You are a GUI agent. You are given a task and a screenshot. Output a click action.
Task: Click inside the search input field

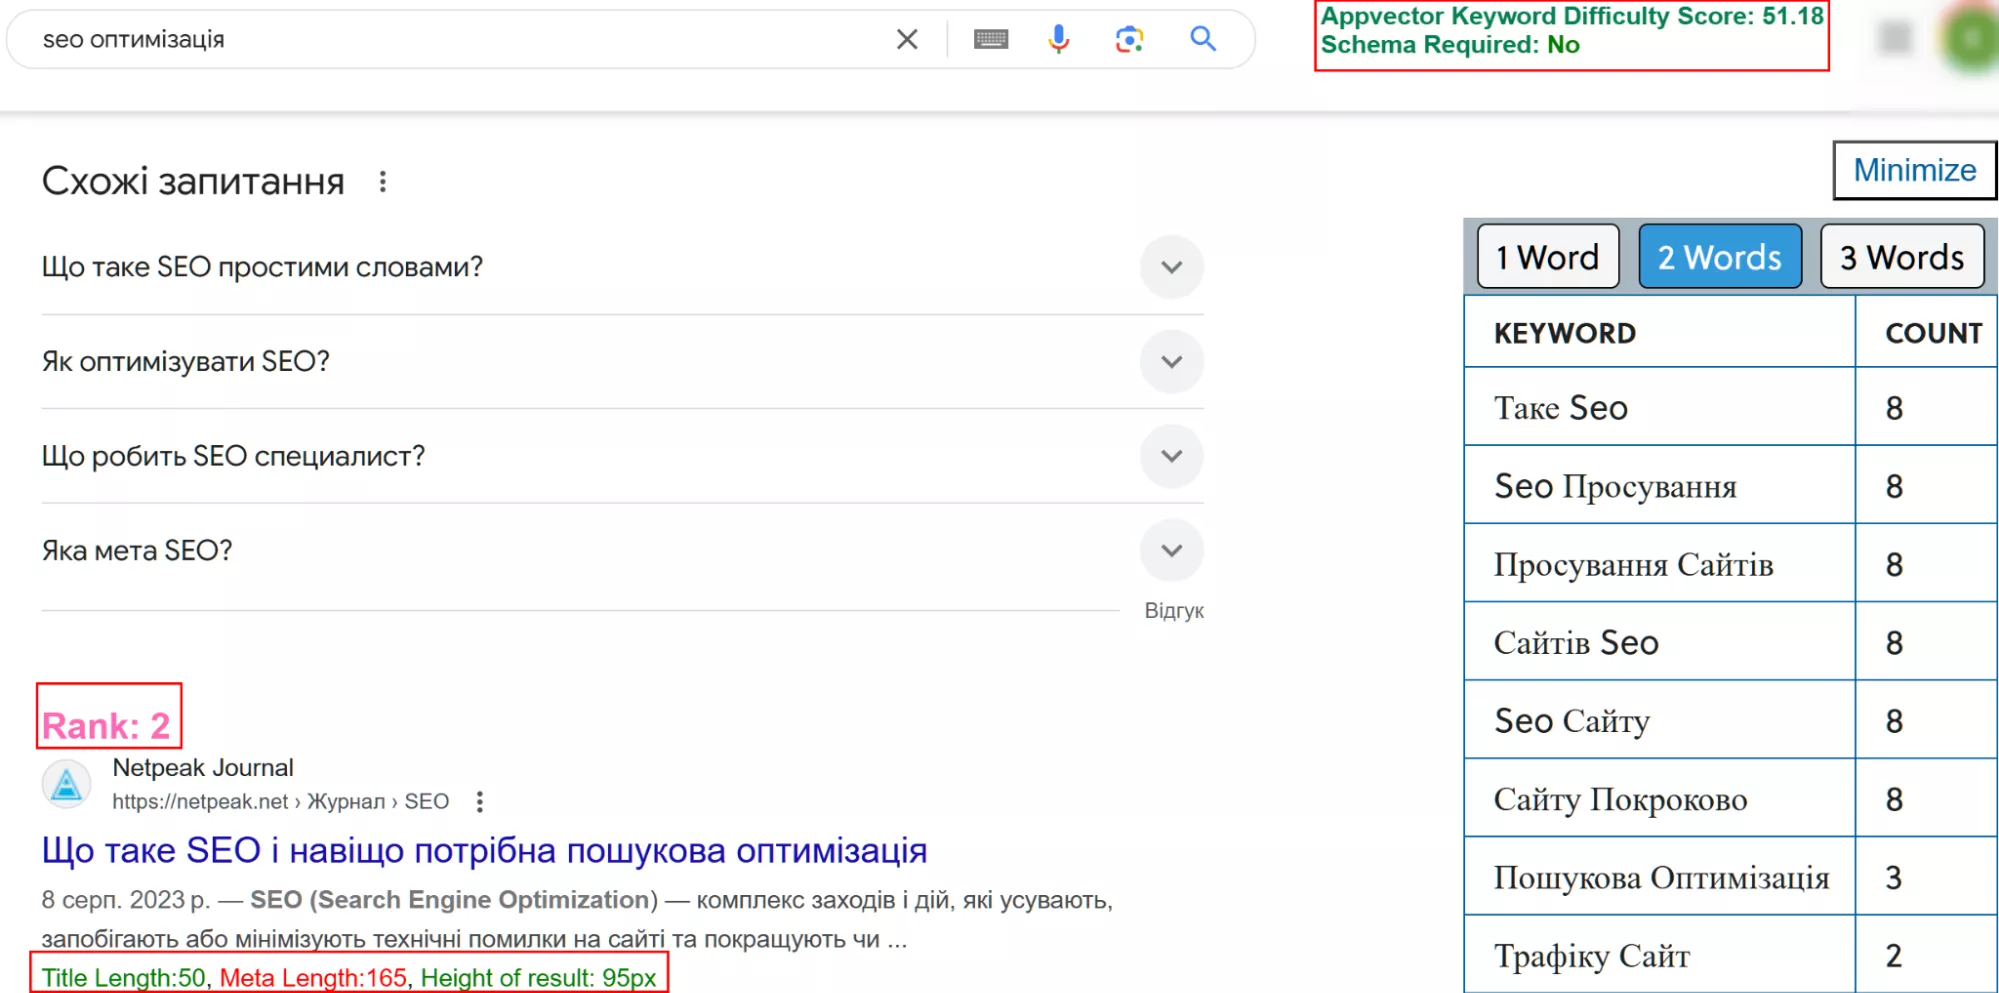tap(400, 39)
